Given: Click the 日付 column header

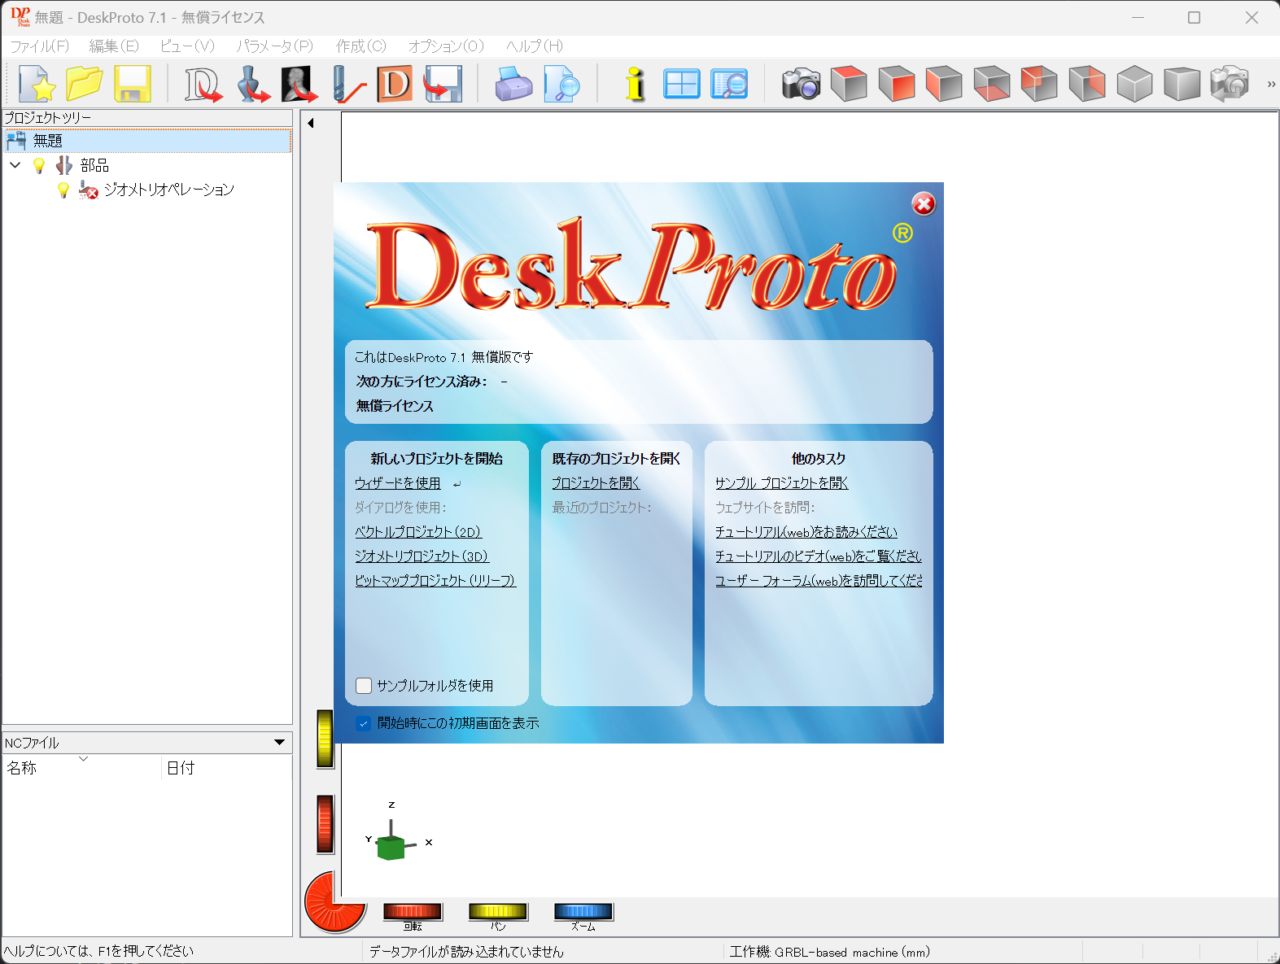Looking at the screenshot, I should pos(227,767).
